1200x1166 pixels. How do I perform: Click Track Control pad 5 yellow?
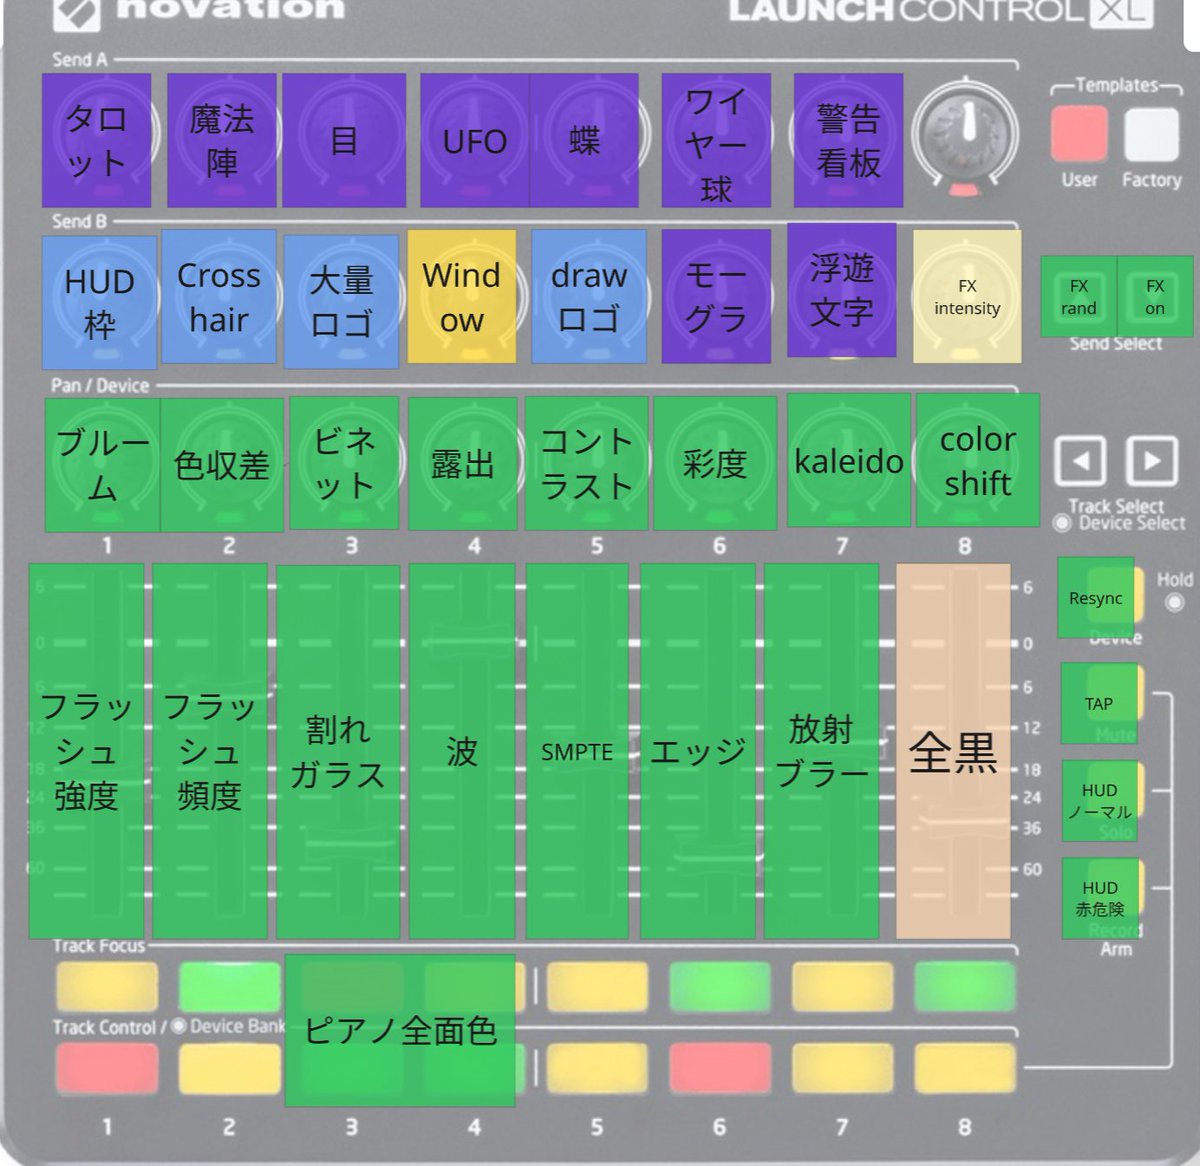coord(597,1068)
